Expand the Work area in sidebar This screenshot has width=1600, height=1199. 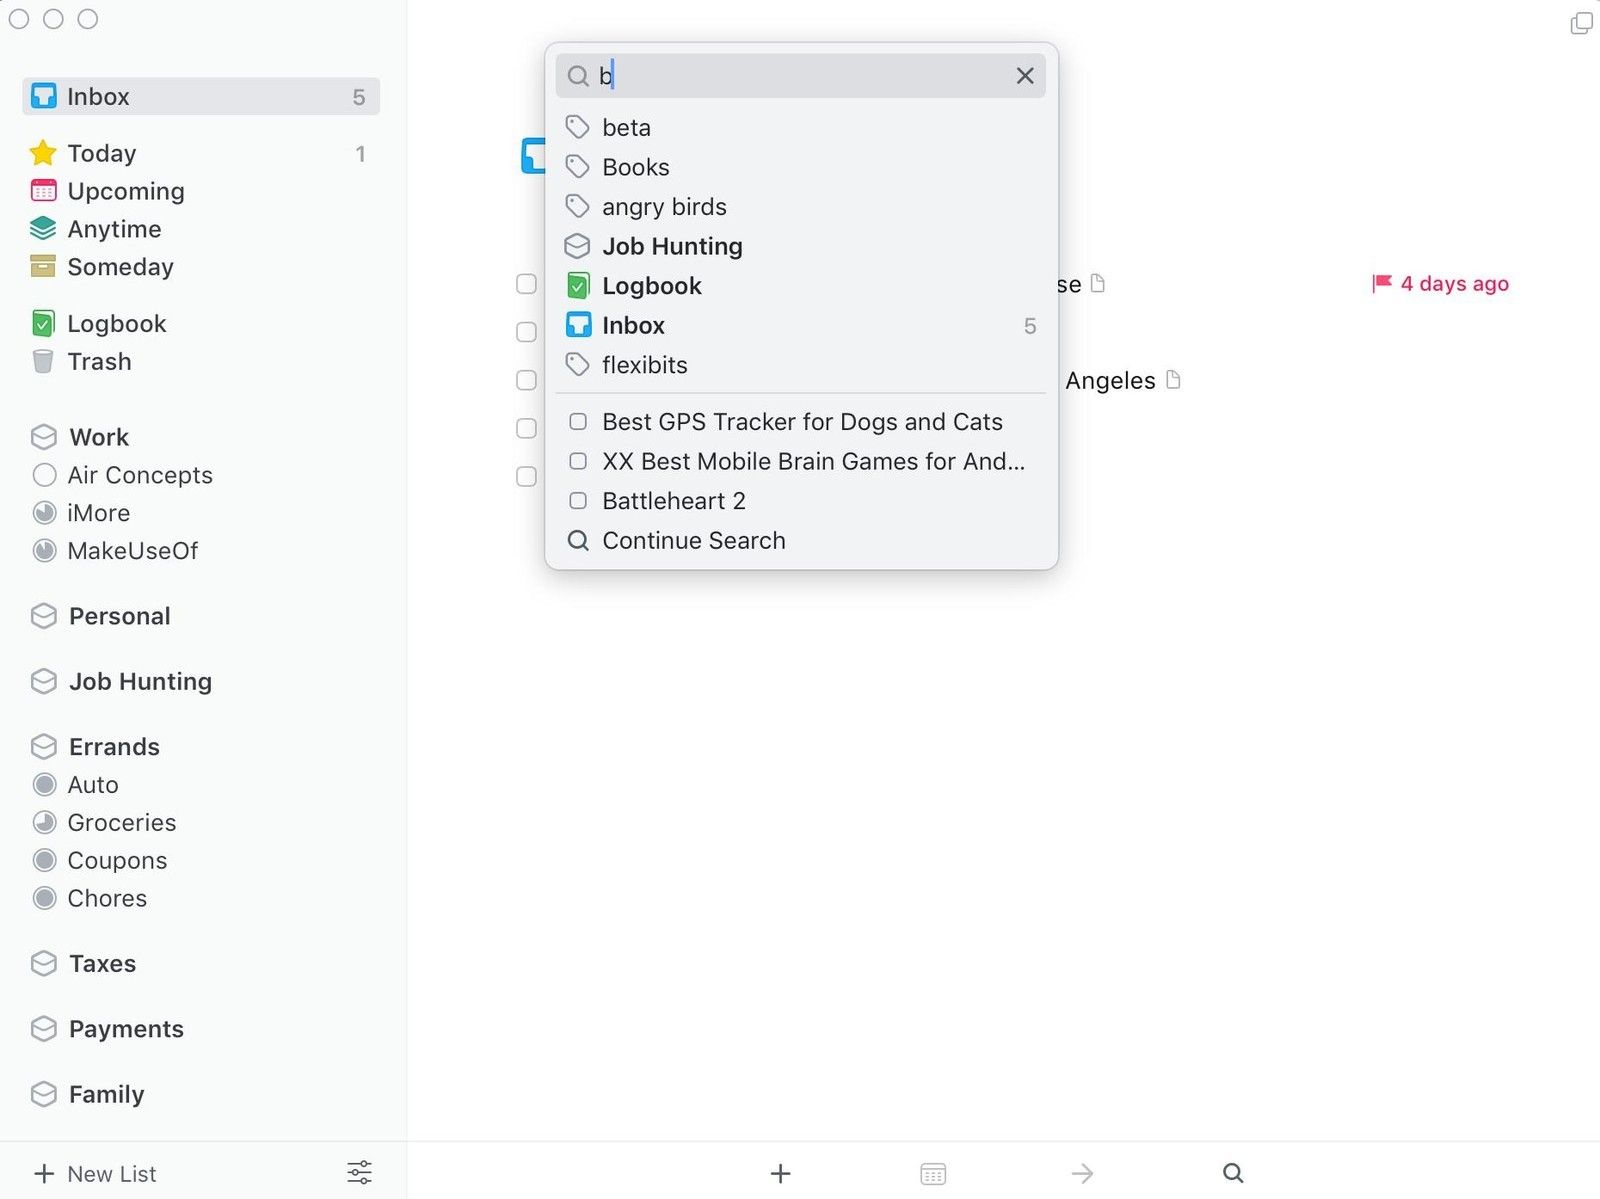[x=99, y=437]
